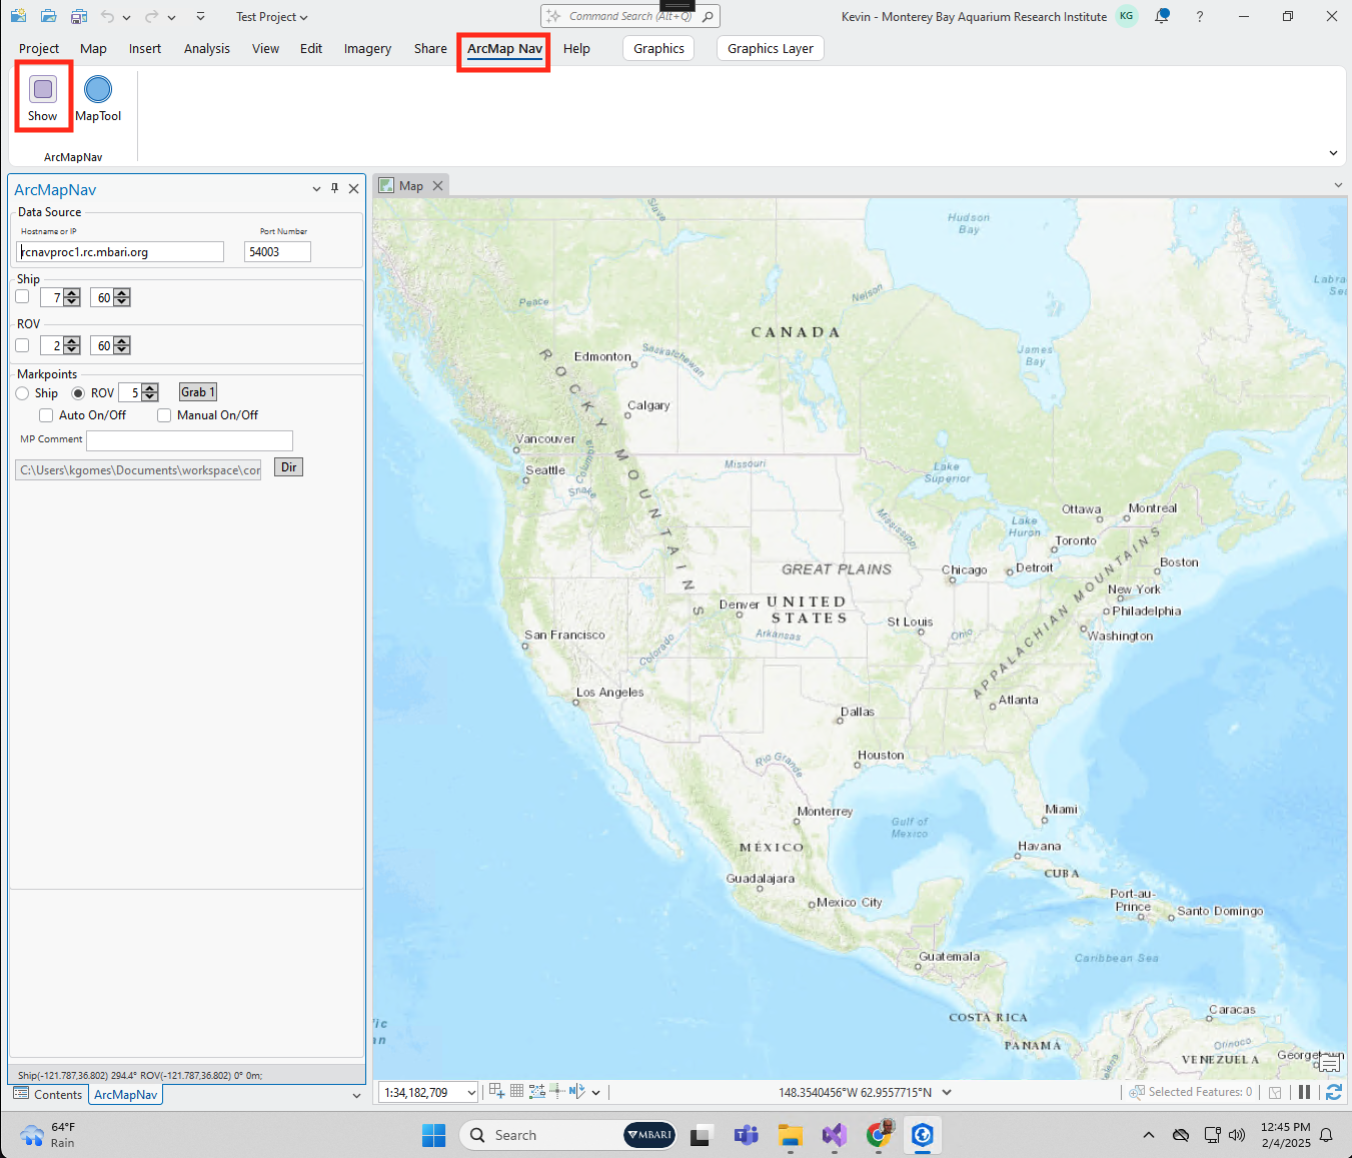The image size is (1352, 1158).
Task: Enable the Ship checkbox in ArcMapNav panel
Action: (x=22, y=296)
